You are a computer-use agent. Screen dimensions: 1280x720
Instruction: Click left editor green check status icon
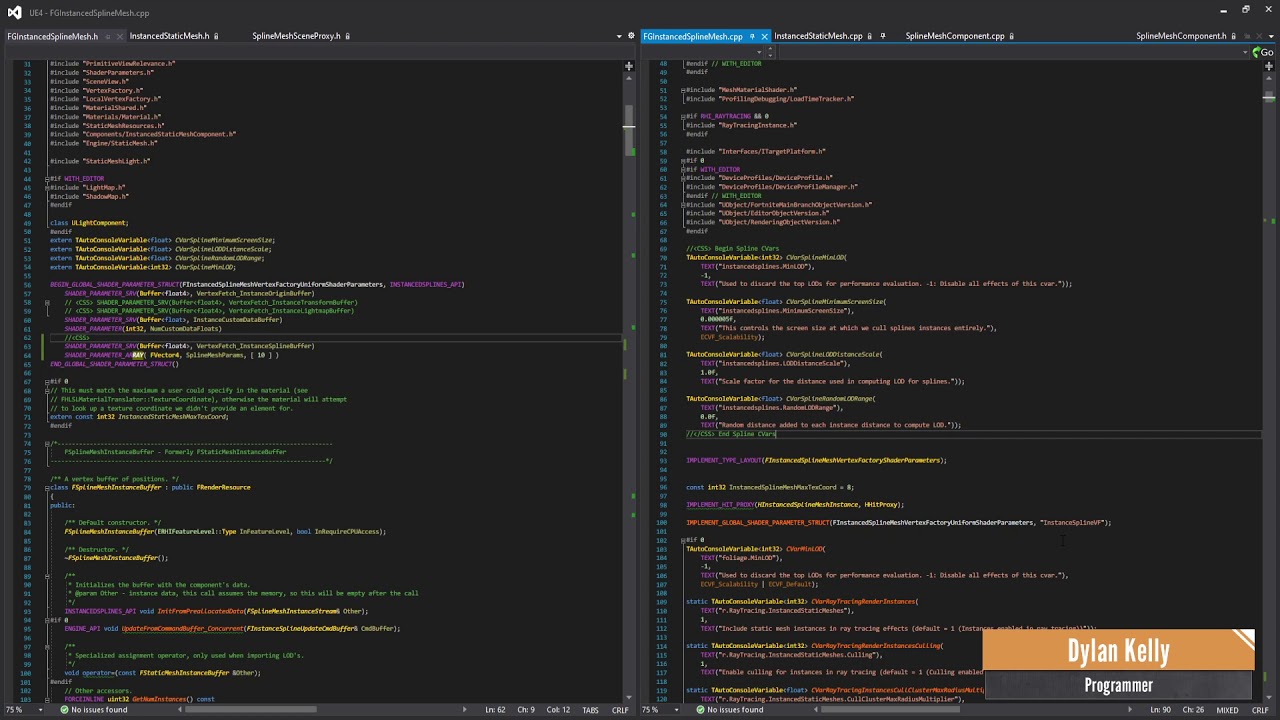point(64,710)
